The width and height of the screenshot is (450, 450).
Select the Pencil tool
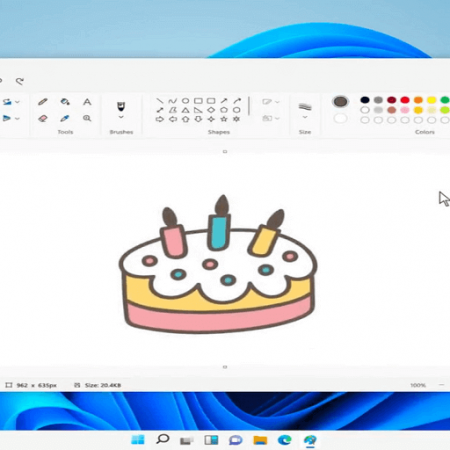click(x=43, y=102)
